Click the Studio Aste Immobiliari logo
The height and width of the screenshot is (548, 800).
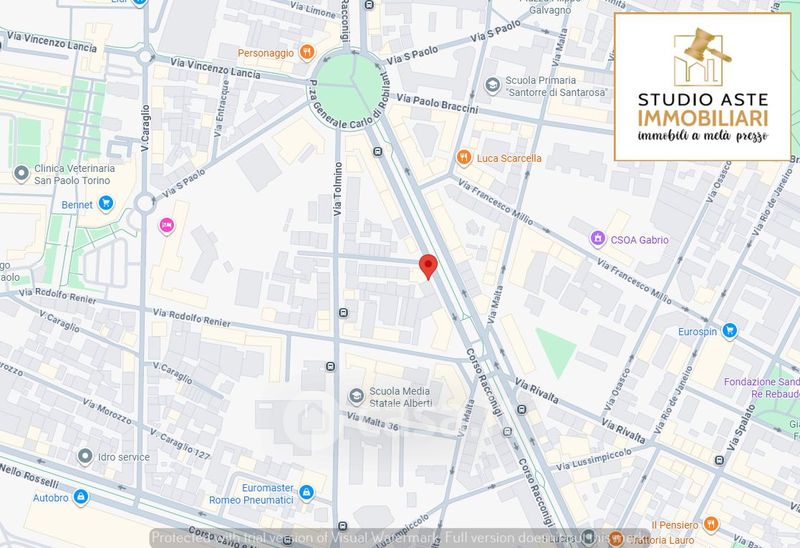[x=702, y=87]
